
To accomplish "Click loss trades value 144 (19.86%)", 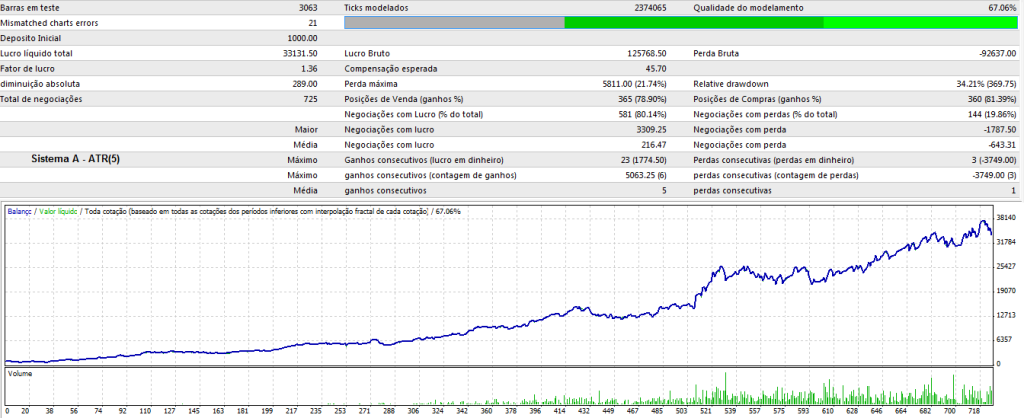I will (991, 114).
